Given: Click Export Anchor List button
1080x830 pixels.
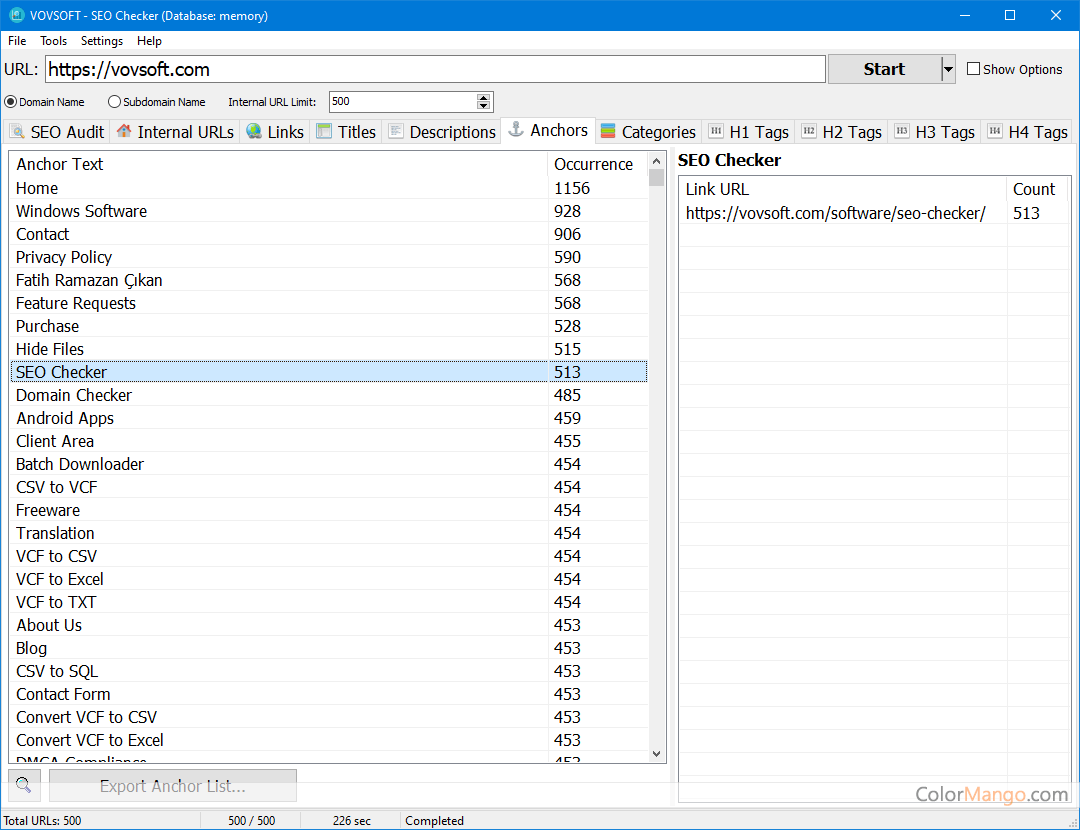Looking at the screenshot, I should pyautogui.click(x=173, y=786).
